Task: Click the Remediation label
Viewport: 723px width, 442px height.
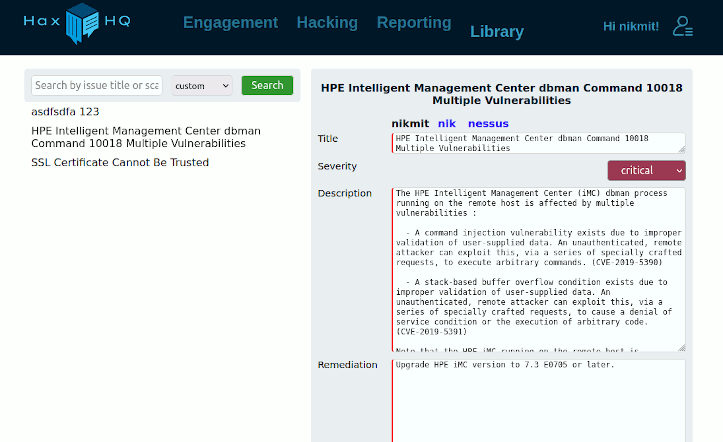Action: [347, 365]
